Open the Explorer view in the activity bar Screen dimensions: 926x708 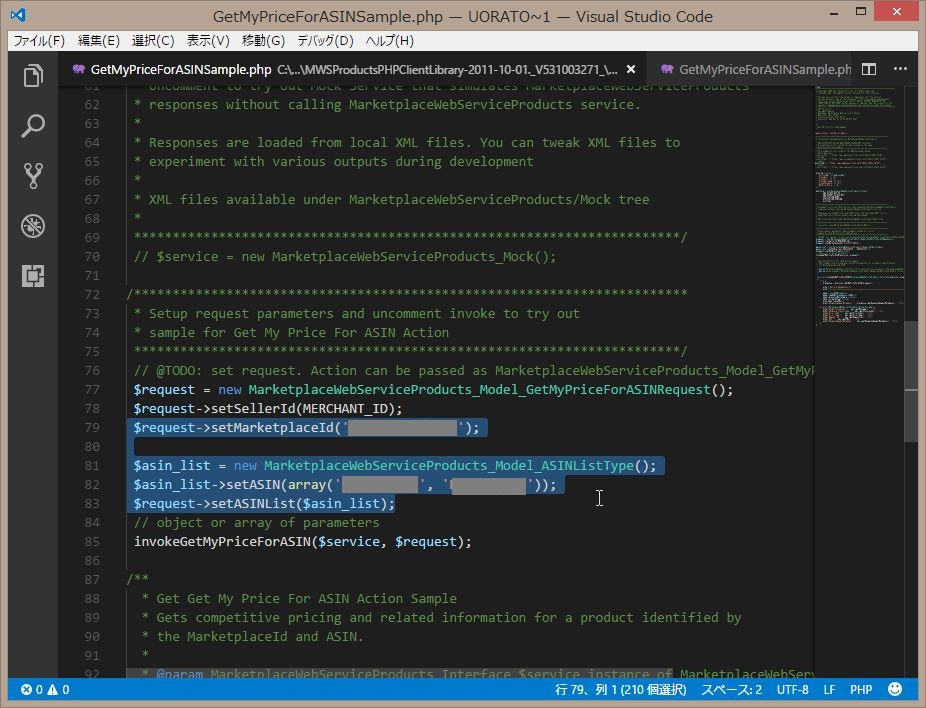[x=33, y=76]
